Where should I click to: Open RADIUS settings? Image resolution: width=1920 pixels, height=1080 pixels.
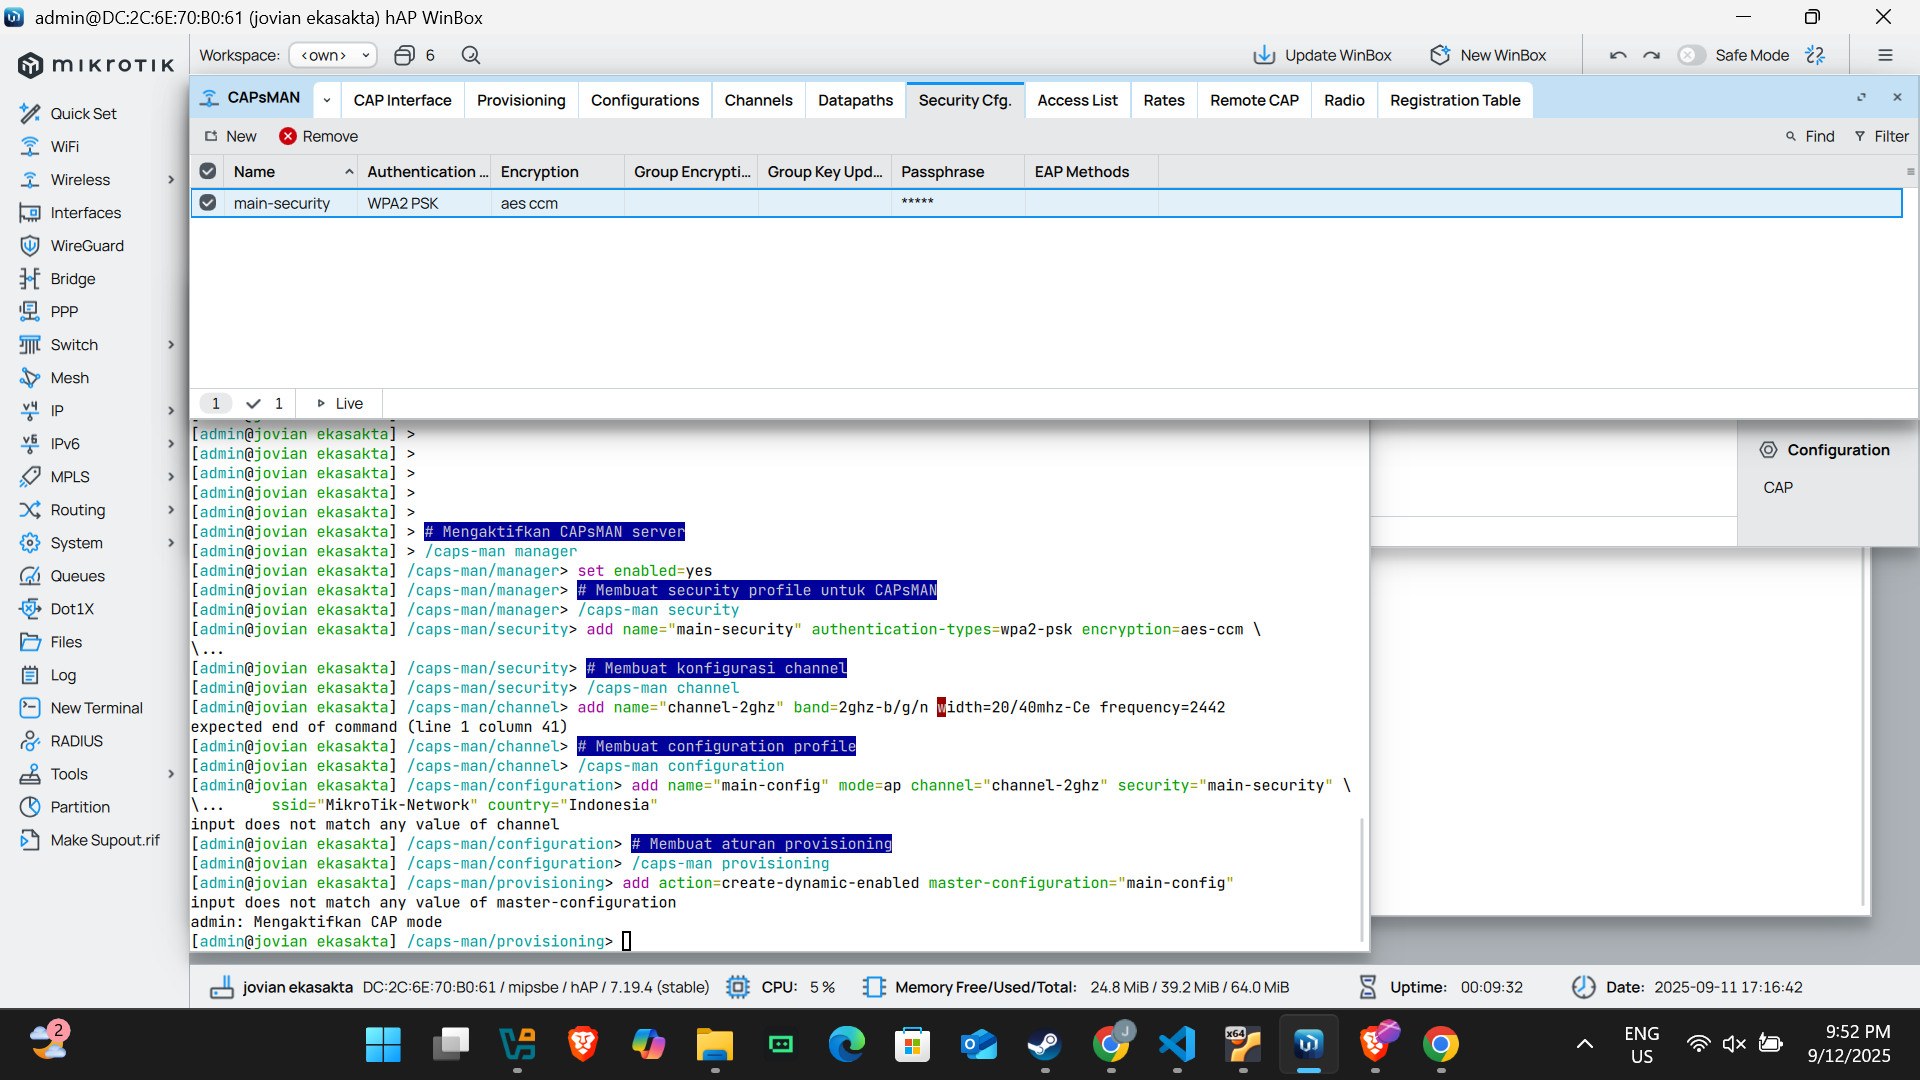pyautogui.click(x=76, y=740)
